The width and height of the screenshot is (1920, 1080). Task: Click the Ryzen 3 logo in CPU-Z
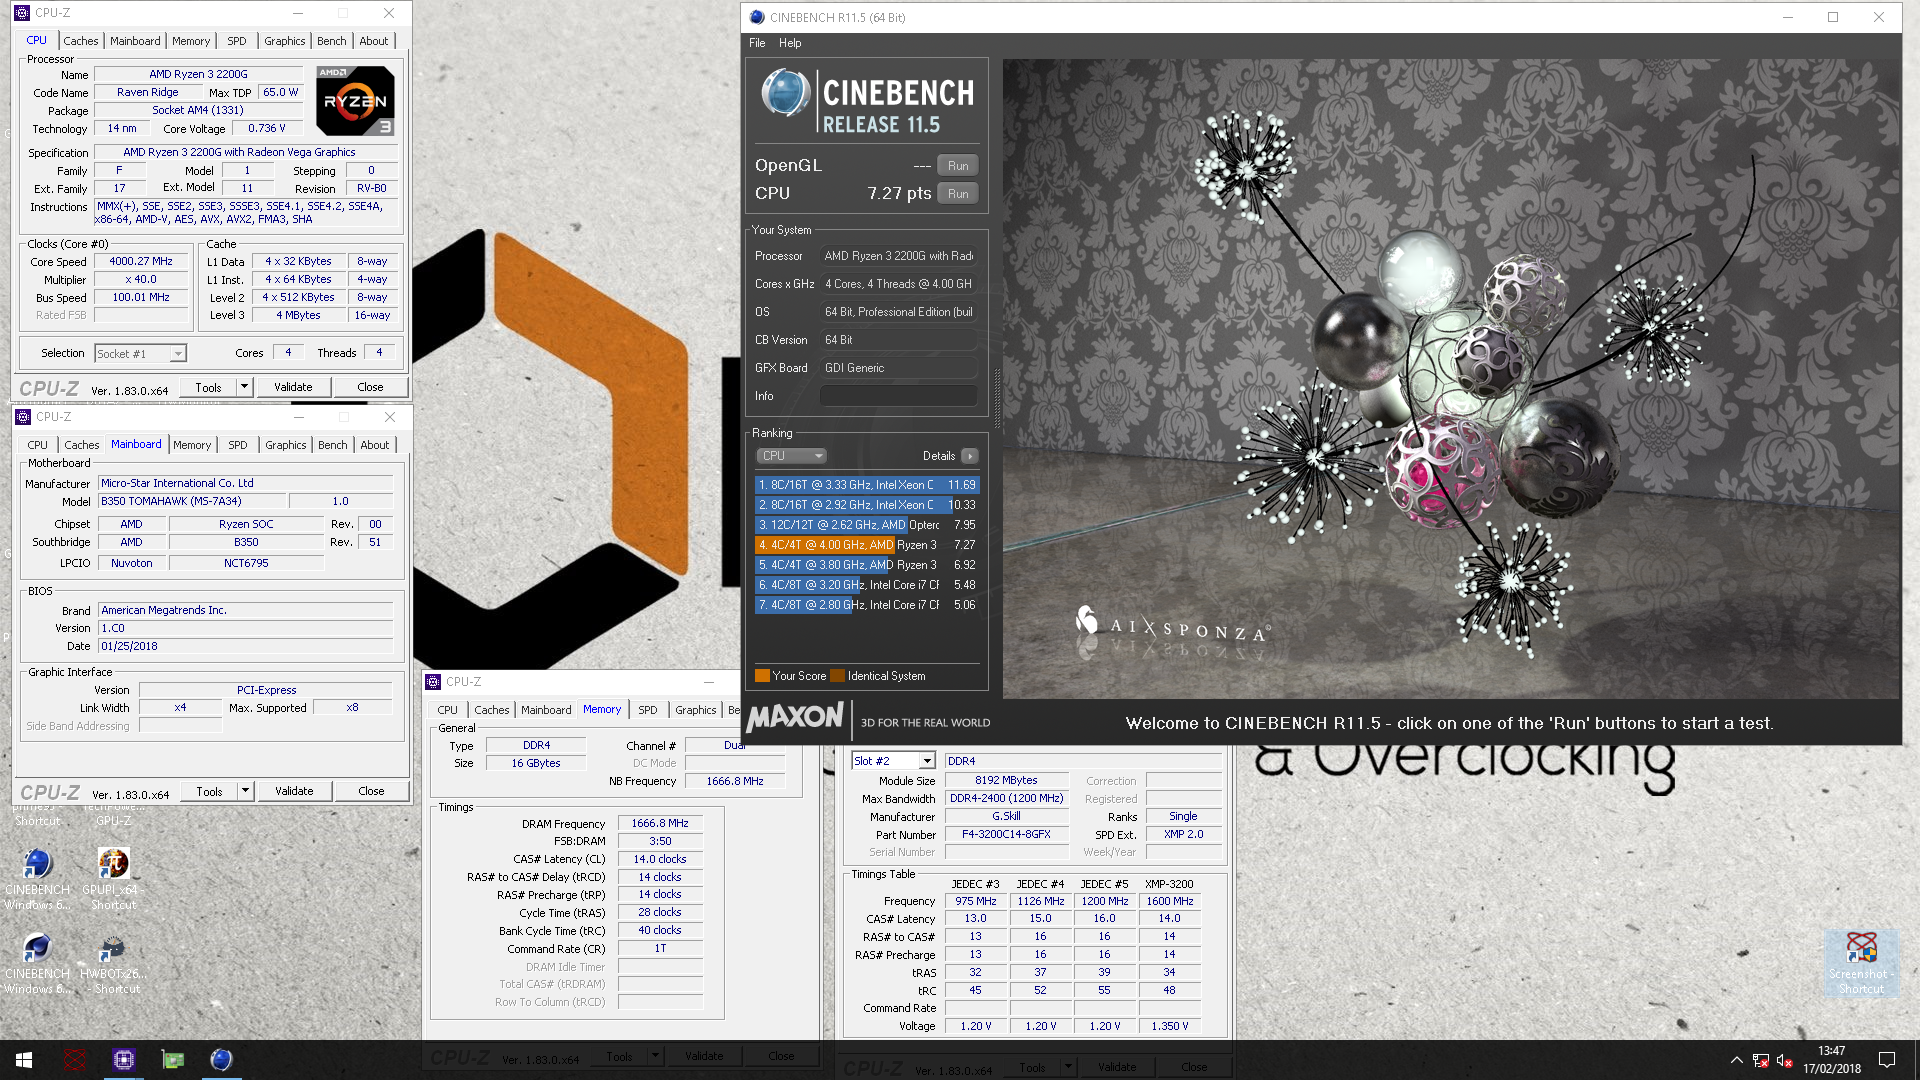pyautogui.click(x=355, y=100)
